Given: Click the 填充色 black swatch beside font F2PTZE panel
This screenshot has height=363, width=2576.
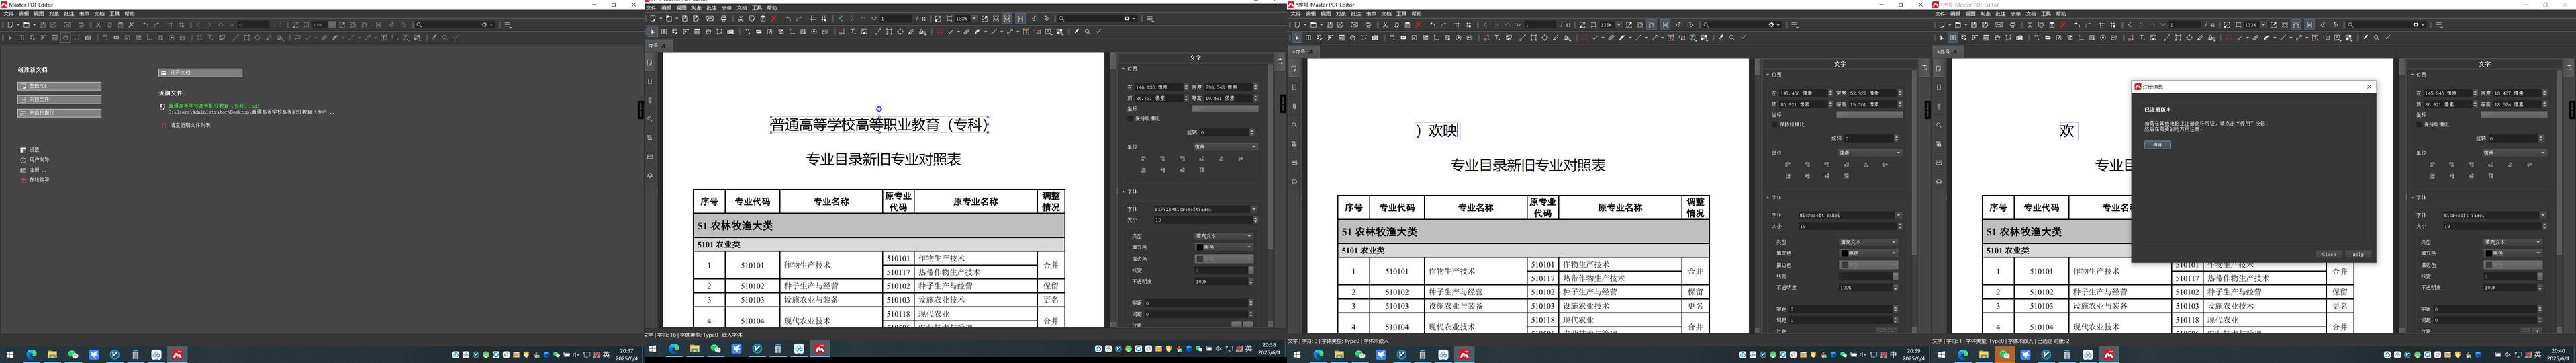Looking at the screenshot, I should [1200, 247].
